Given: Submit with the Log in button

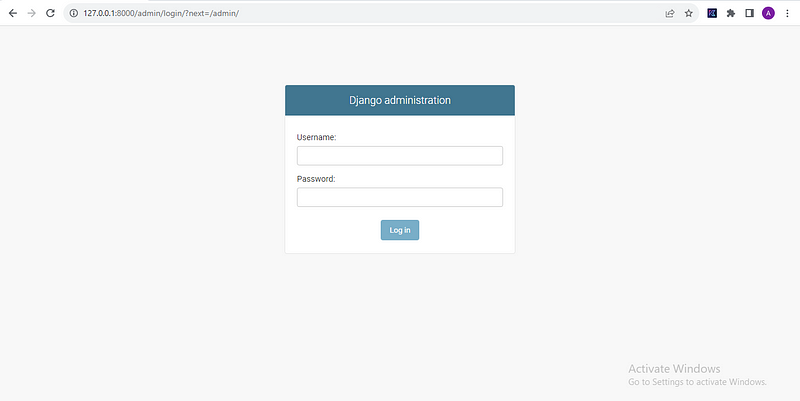Looking at the screenshot, I should (x=399, y=230).
